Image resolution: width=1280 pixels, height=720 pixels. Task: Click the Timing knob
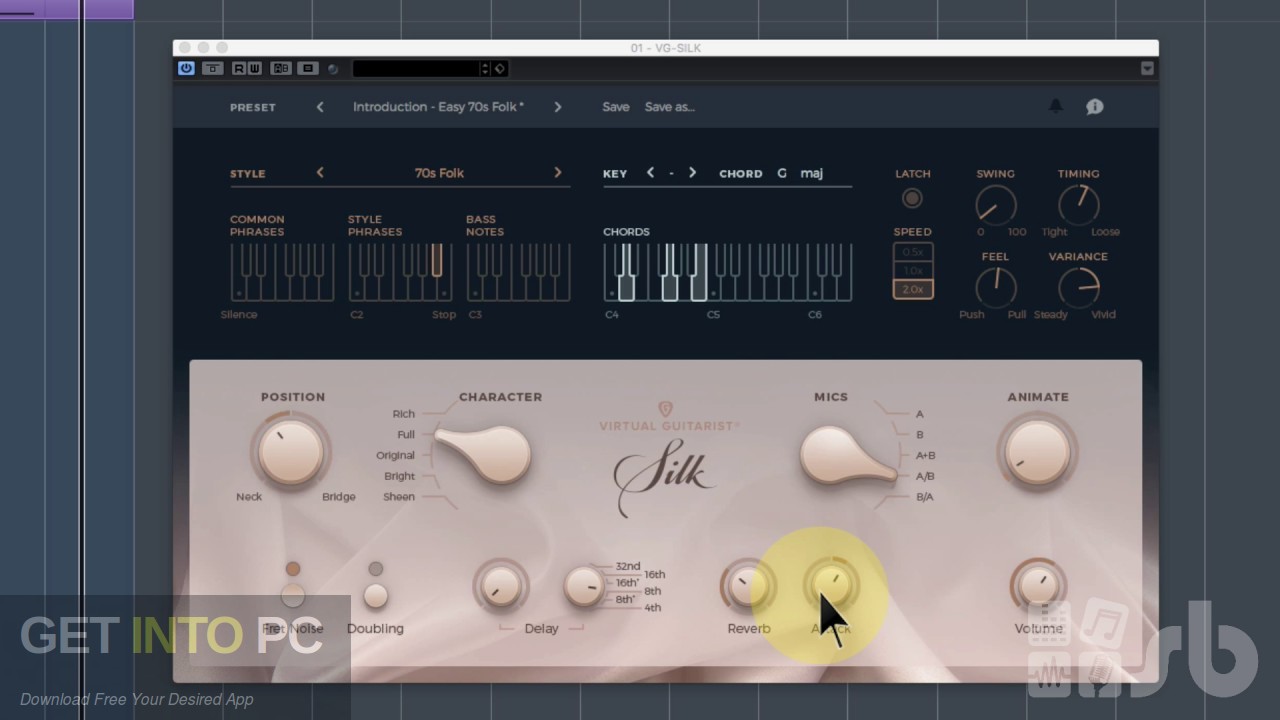click(x=1078, y=205)
